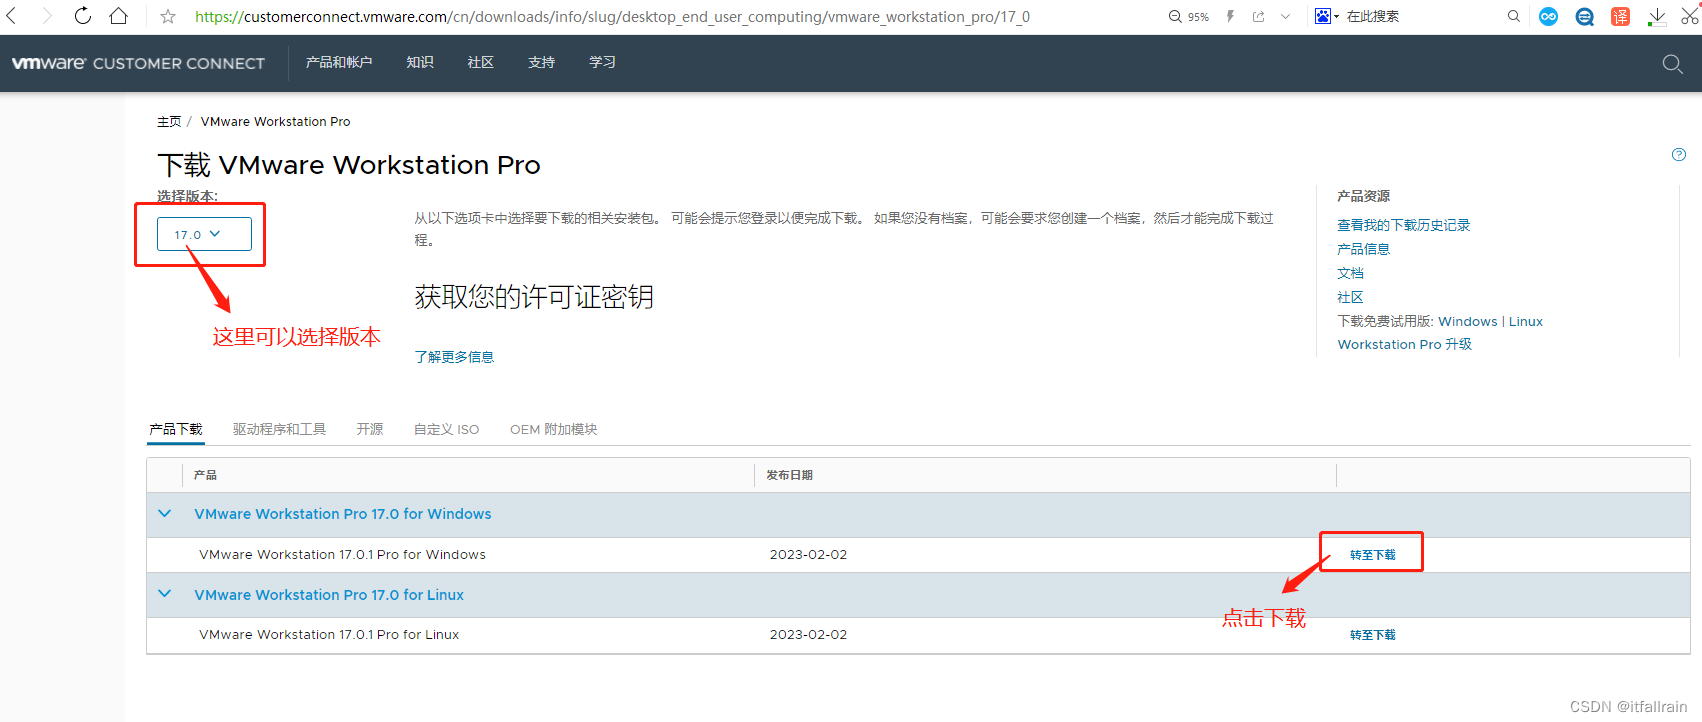Click the browser search box
1702x722 pixels.
1424,16
